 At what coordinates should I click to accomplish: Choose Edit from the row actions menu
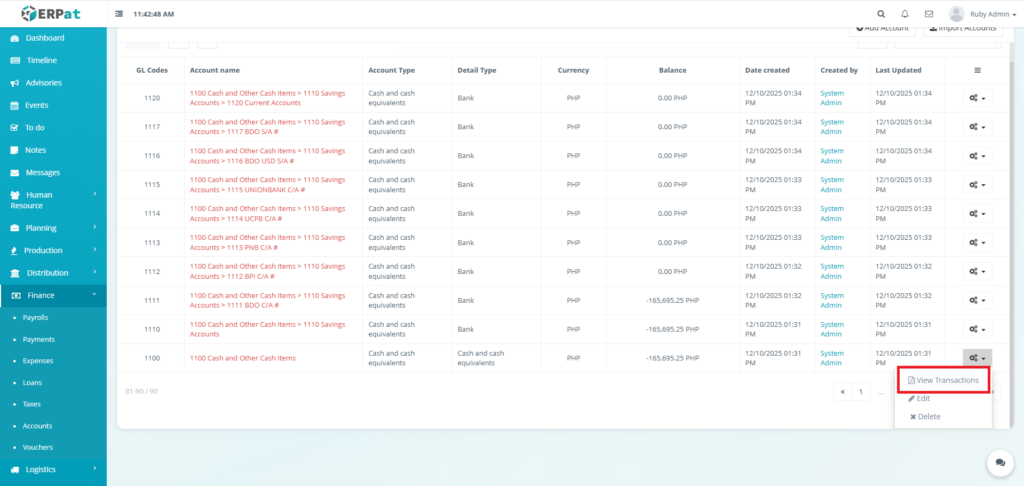[x=919, y=398]
